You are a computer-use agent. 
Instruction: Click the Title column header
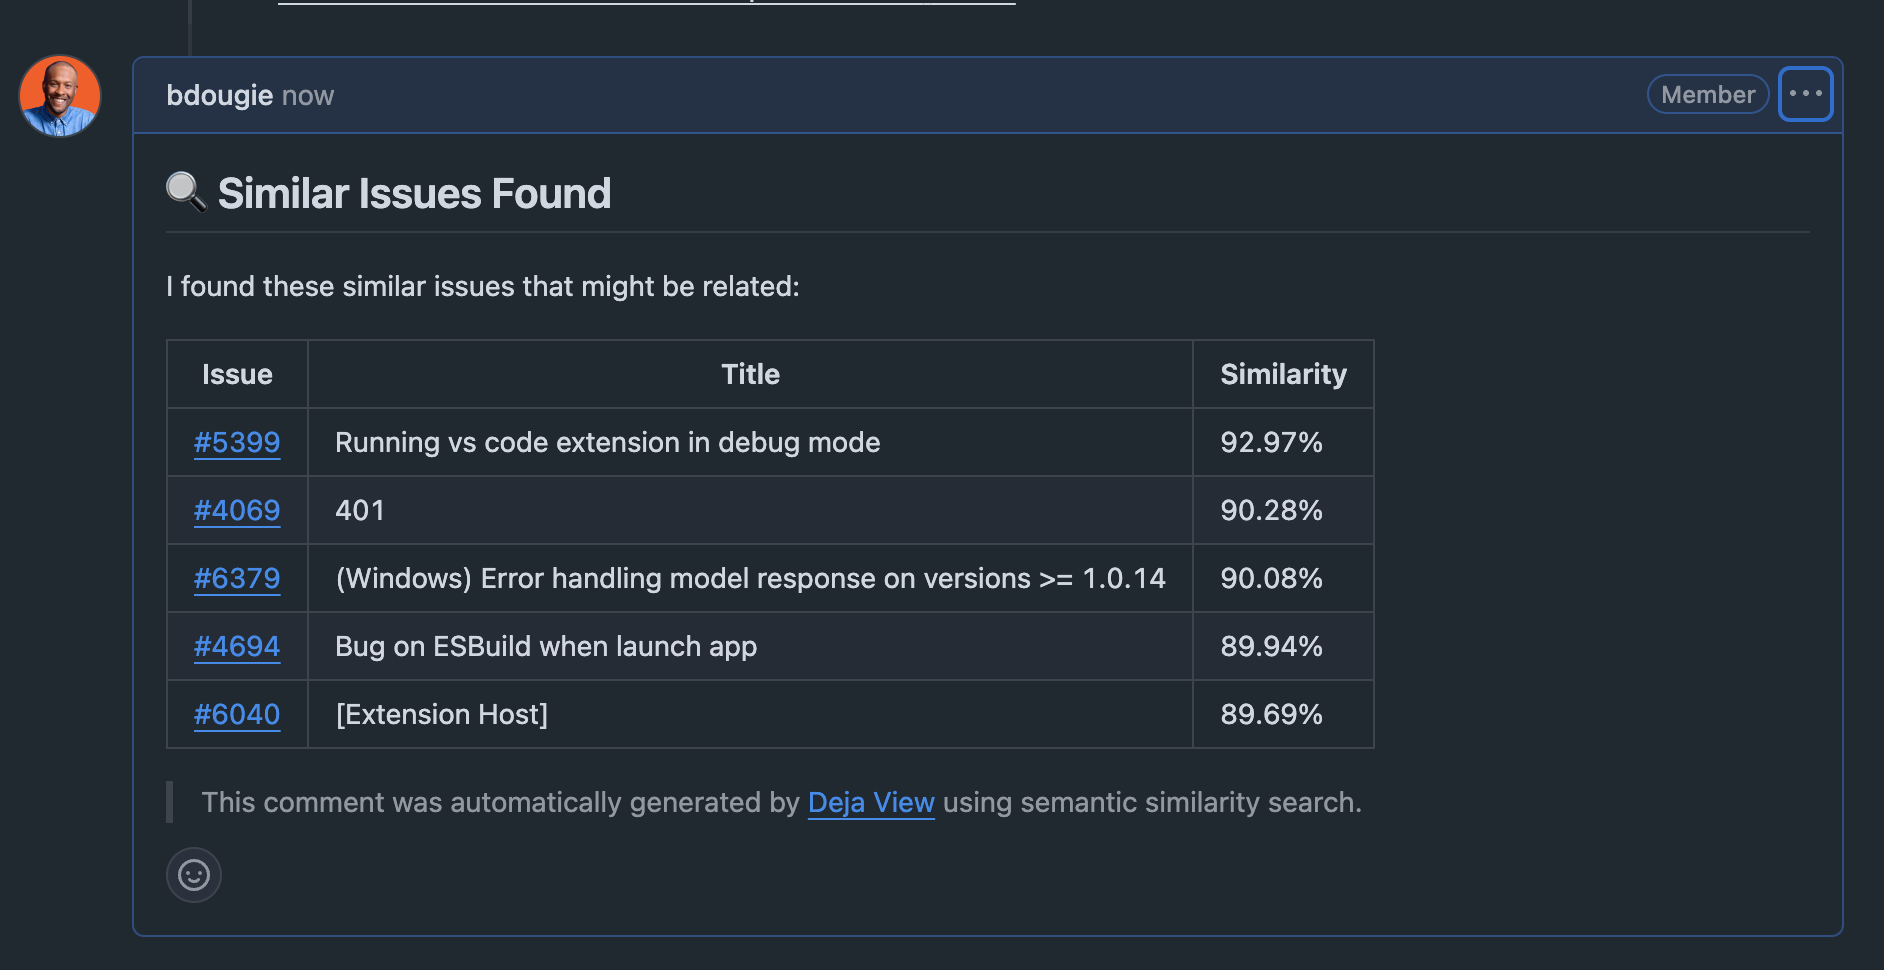point(750,374)
